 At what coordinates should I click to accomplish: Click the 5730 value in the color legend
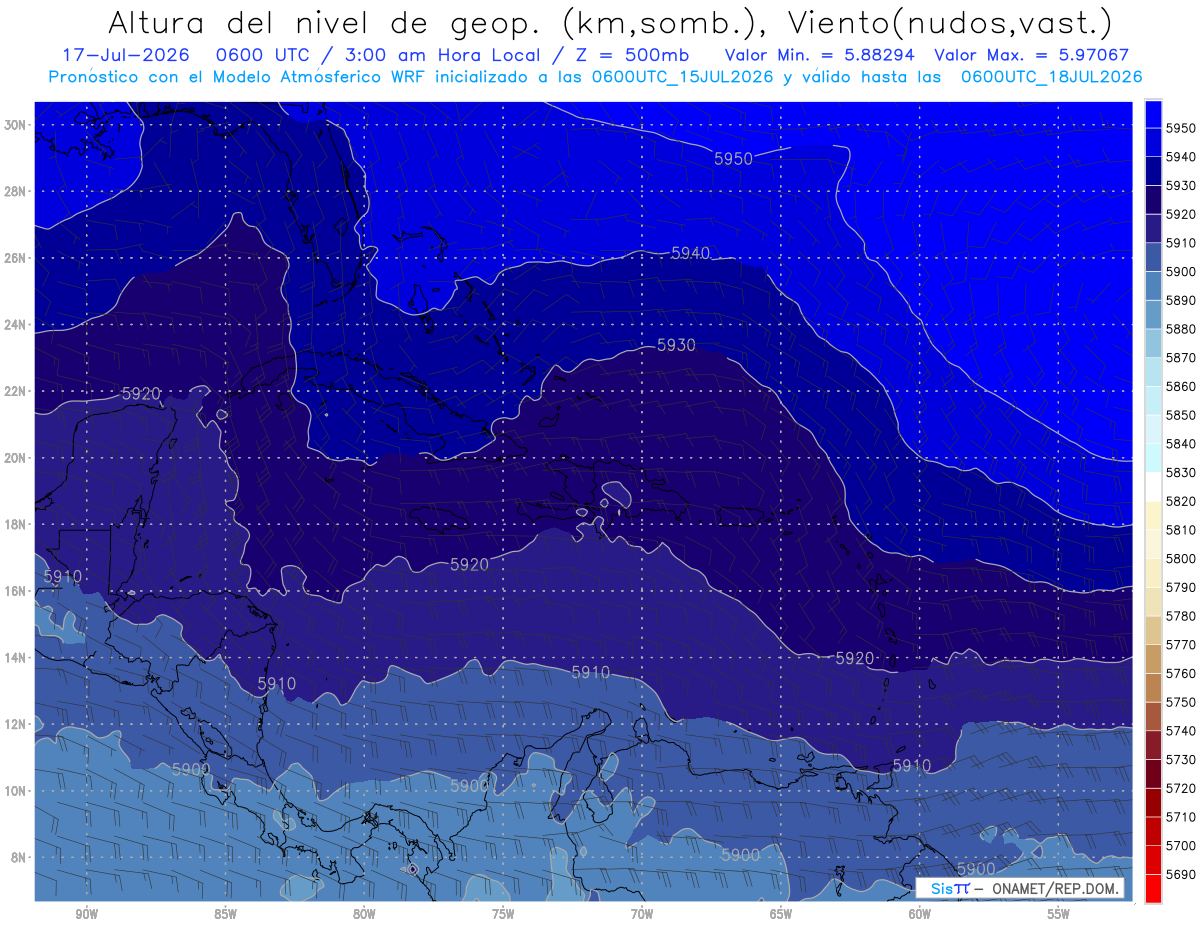1180,760
